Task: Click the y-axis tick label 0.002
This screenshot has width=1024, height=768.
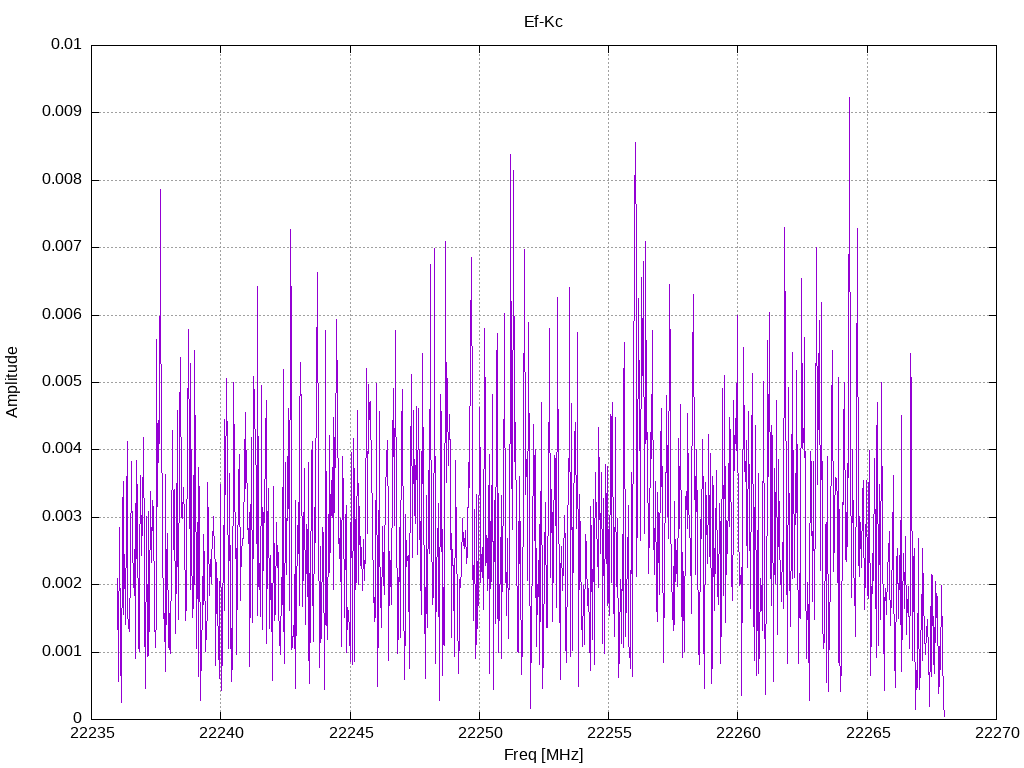Action: (x=62, y=584)
